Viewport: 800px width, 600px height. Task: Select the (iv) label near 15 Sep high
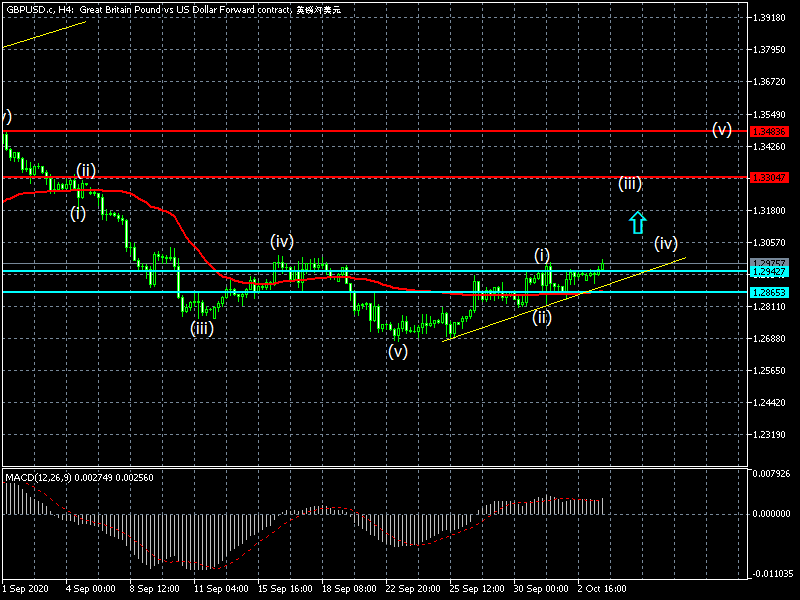click(281, 241)
